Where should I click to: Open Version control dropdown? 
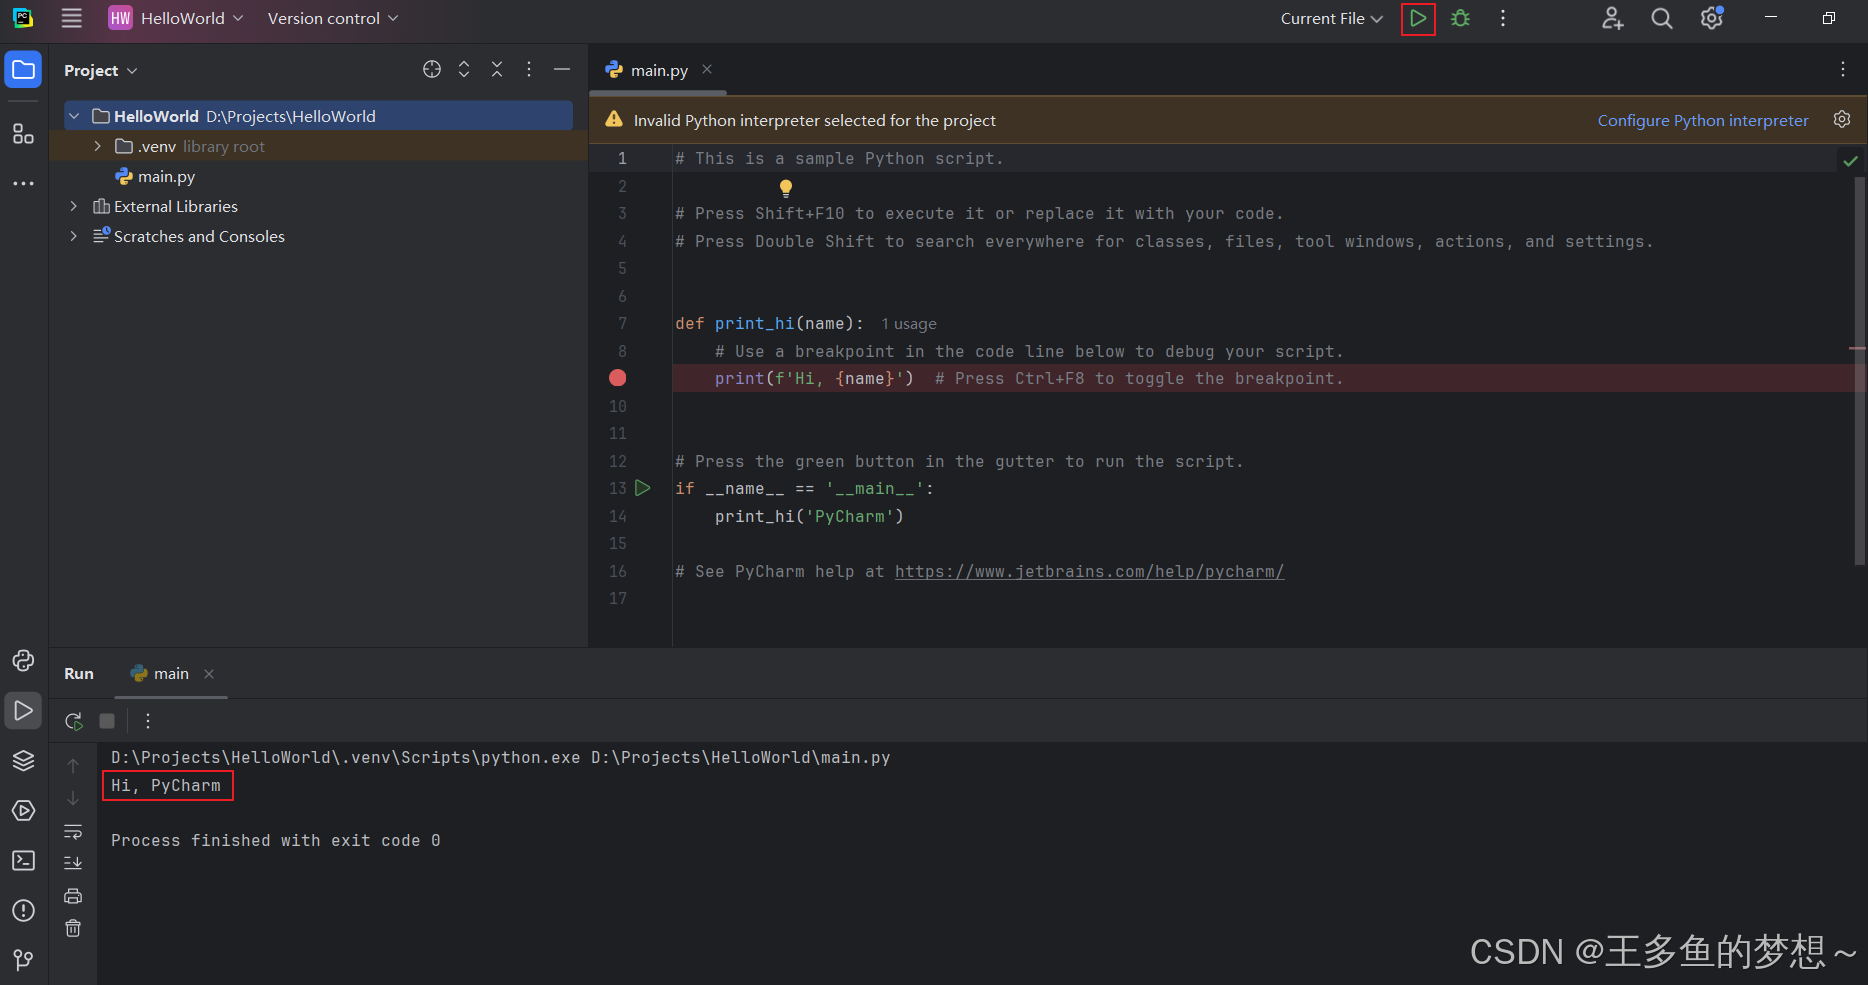click(333, 18)
